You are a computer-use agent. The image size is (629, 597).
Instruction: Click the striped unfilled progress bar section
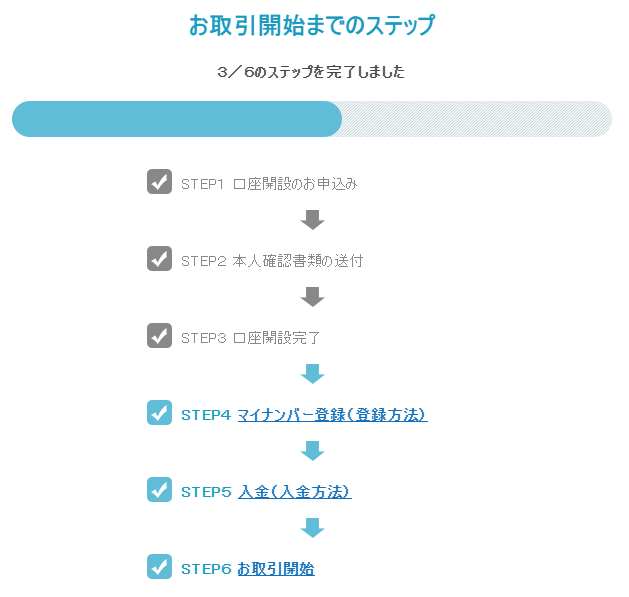pos(477,119)
